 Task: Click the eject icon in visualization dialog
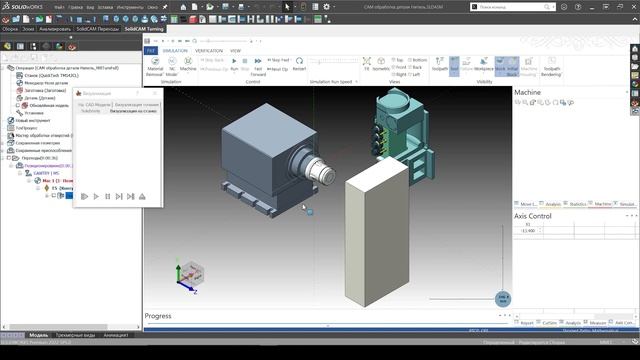tap(142, 197)
